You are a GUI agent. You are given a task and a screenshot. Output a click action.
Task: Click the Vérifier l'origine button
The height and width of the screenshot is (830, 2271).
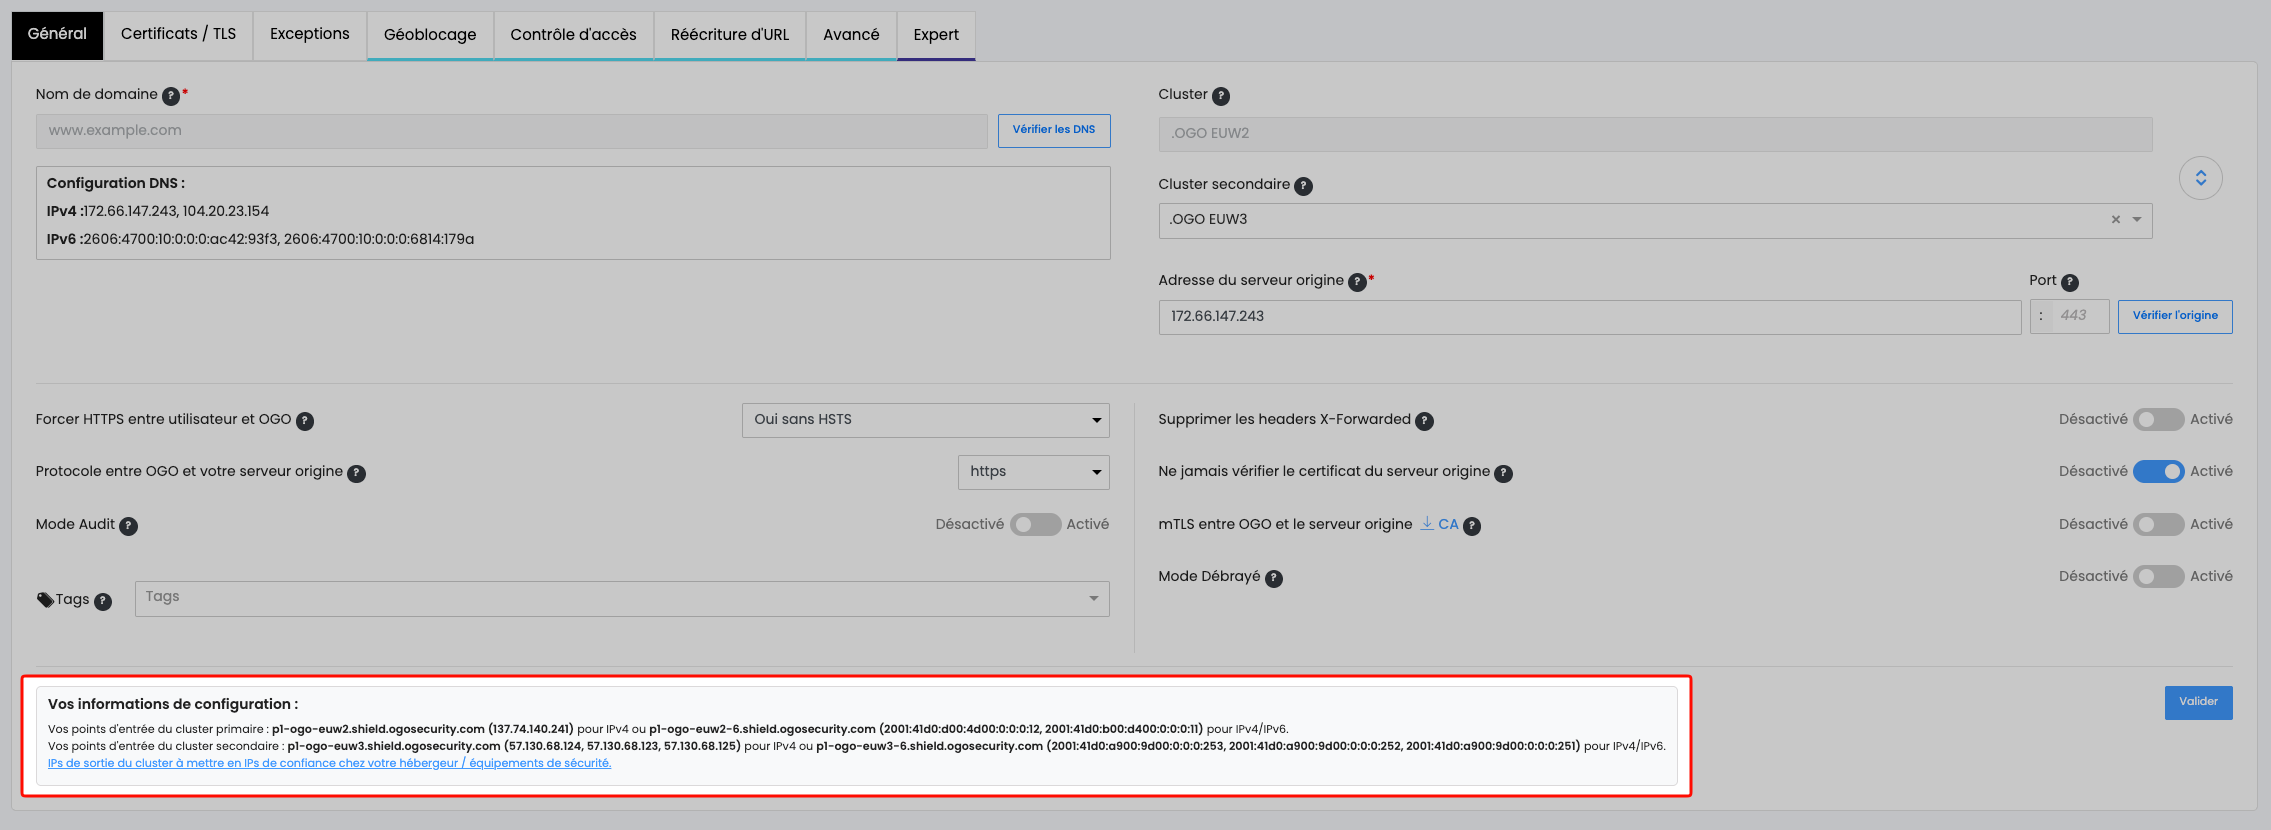click(x=2175, y=317)
